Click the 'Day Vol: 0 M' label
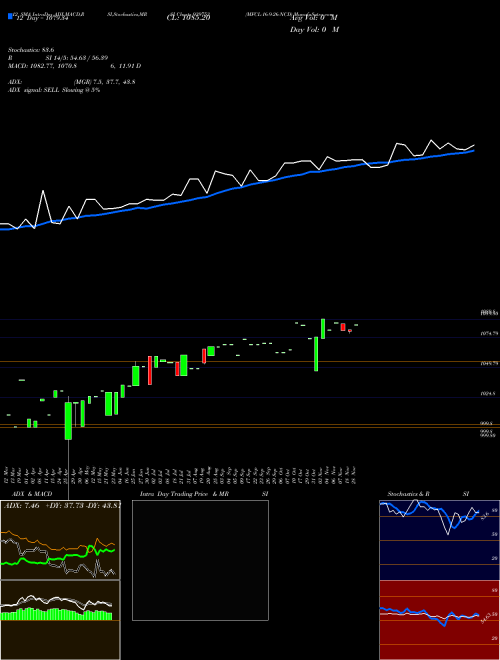Screen dimensions: 500x660 tap(314, 30)
